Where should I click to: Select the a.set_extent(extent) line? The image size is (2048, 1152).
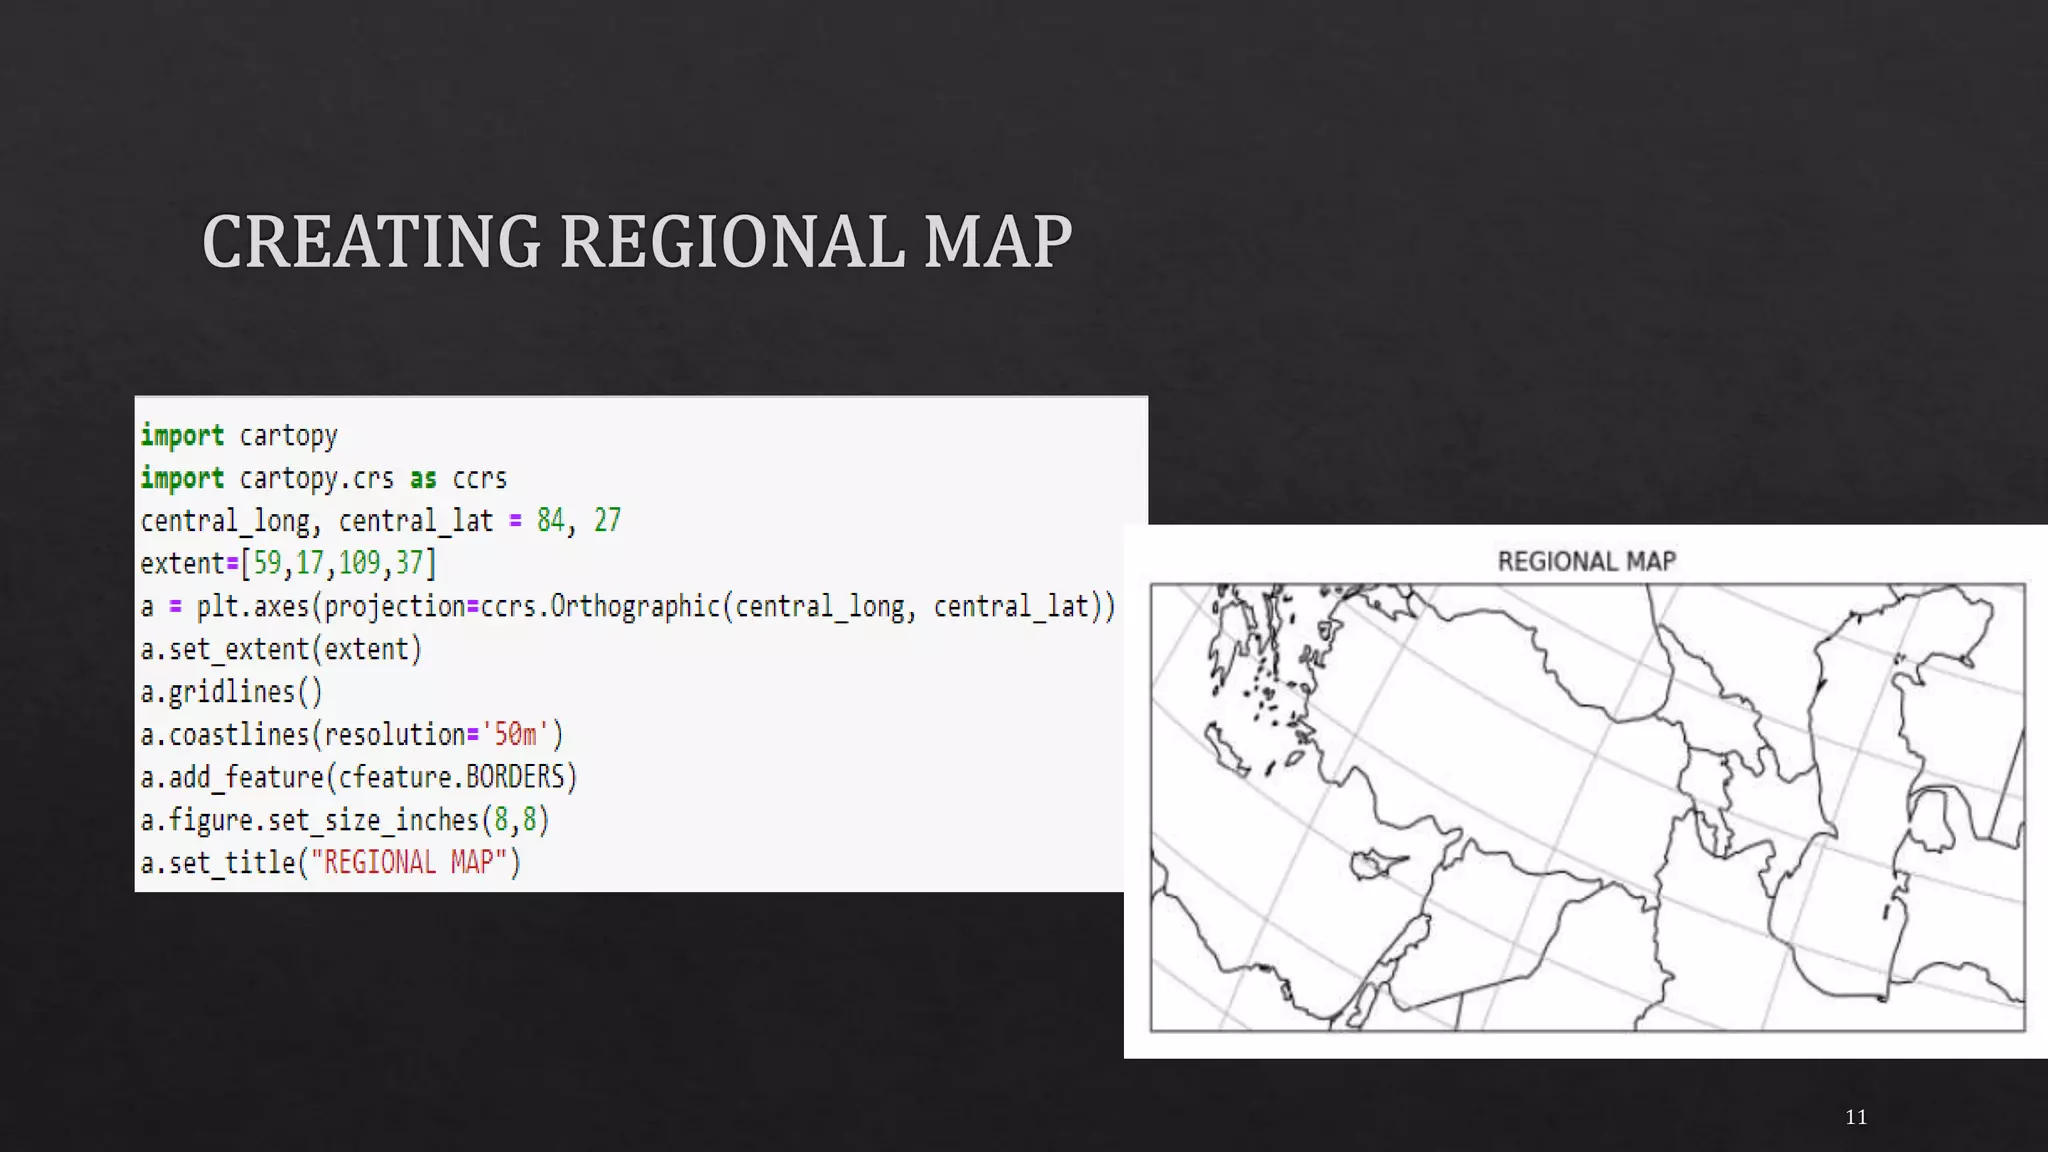click(281, 650)
